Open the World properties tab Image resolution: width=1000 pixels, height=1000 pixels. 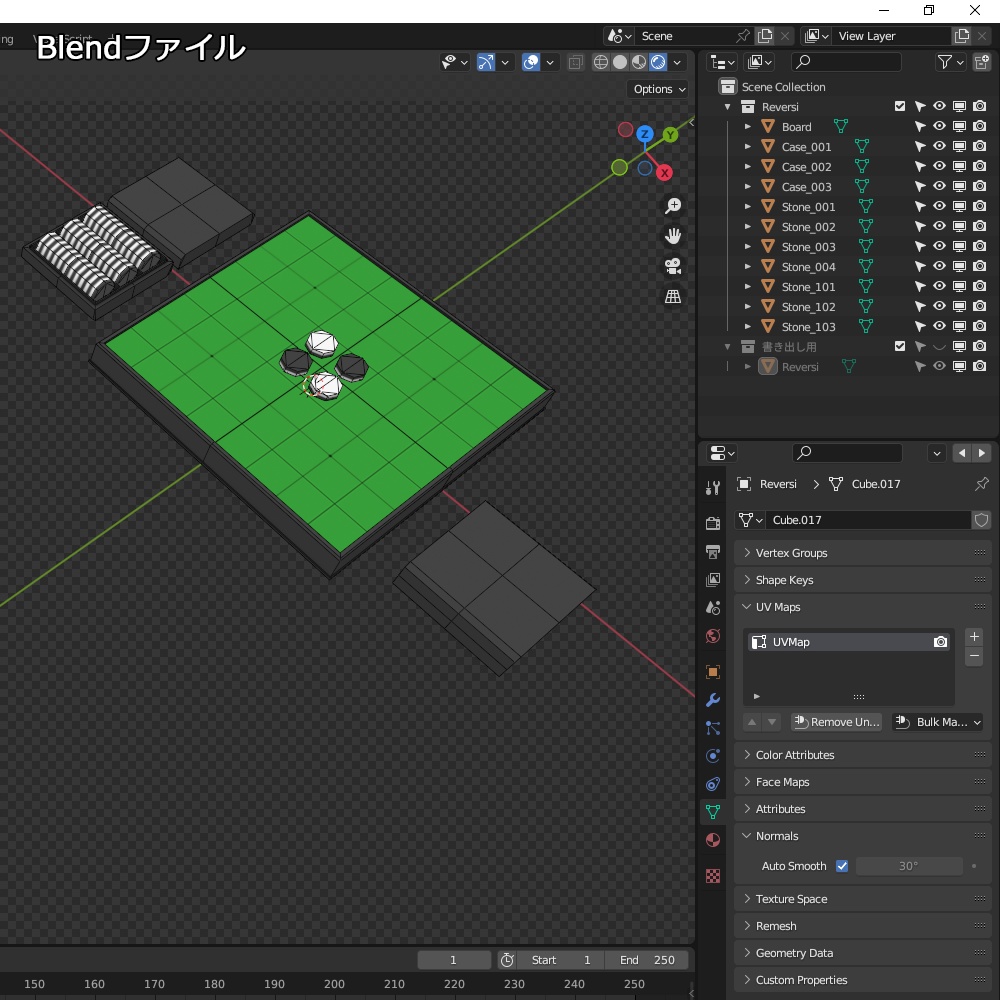click(x=712, y=636)
